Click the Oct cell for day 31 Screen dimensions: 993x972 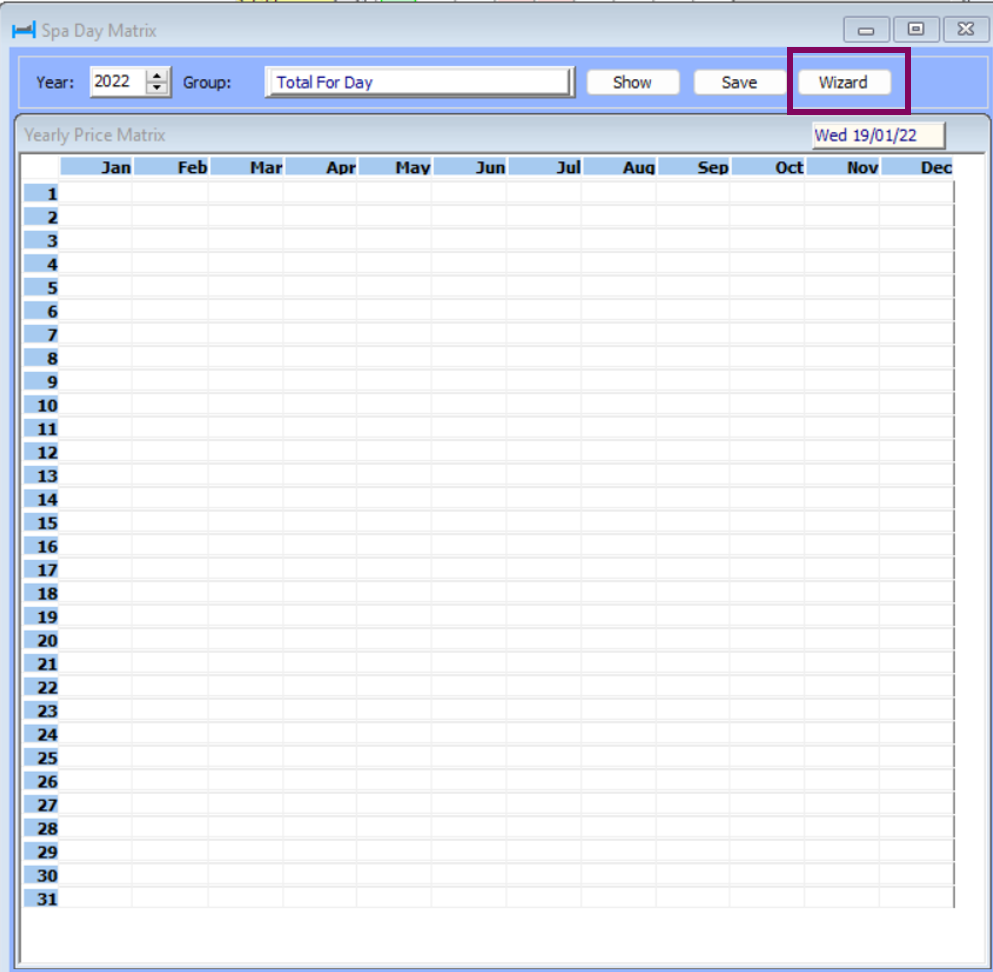click(x=768, y=899)
